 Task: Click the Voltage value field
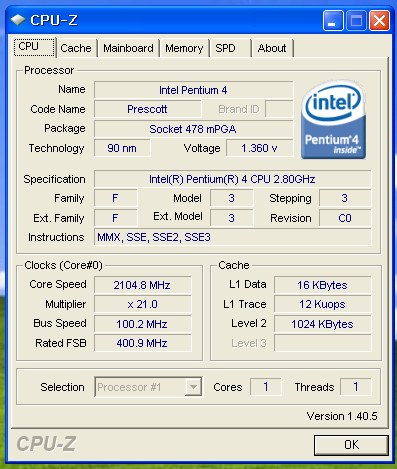click(x=260, y=148)
